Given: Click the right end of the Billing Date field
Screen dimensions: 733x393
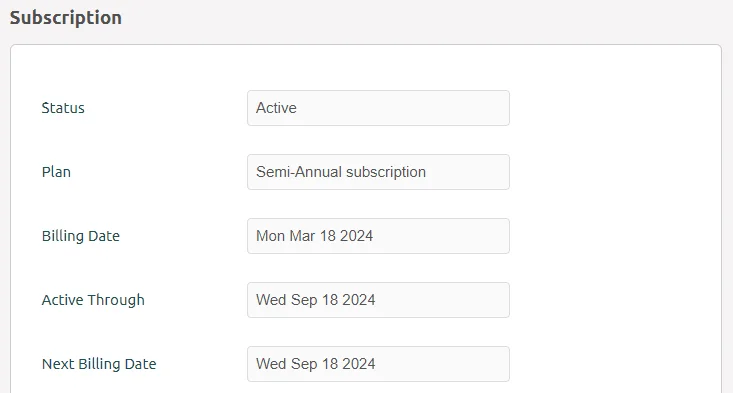Looking at the screenshot, I should coord(496,236).
